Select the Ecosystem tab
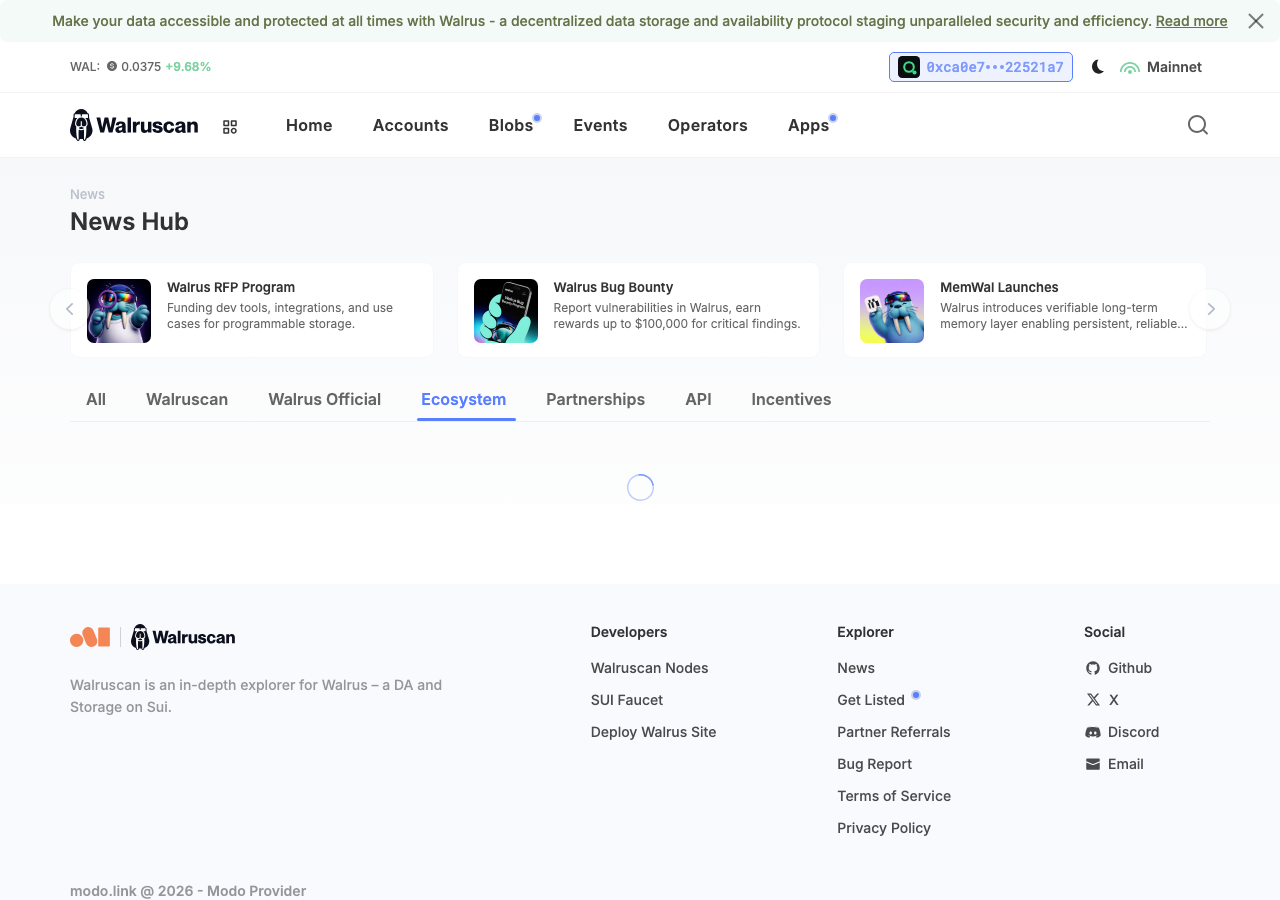The width and height of the screenshot is (1280, 900). [x=464, y=399]
